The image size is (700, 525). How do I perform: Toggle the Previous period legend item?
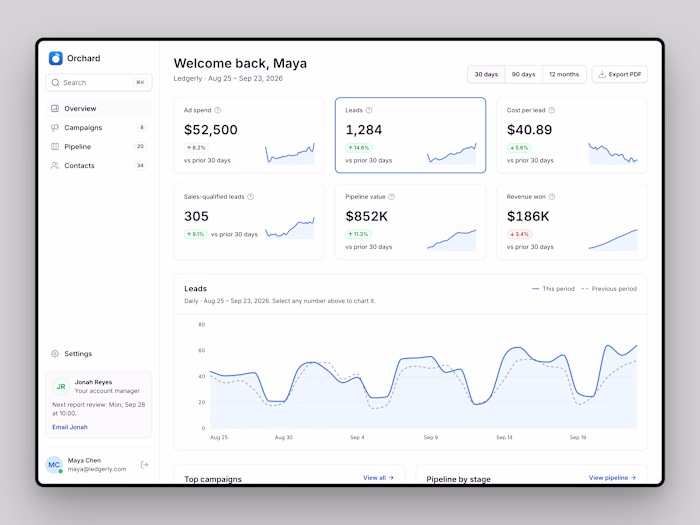[x=609, y=289]
